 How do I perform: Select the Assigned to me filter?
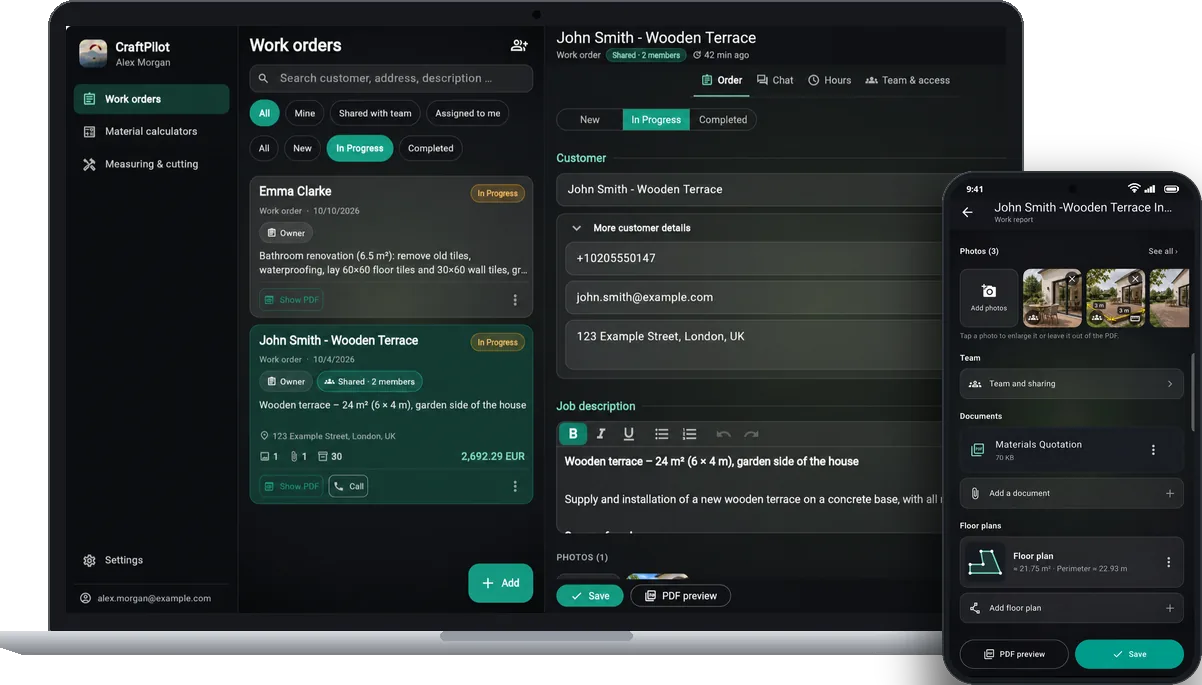(x=467, y=113)
